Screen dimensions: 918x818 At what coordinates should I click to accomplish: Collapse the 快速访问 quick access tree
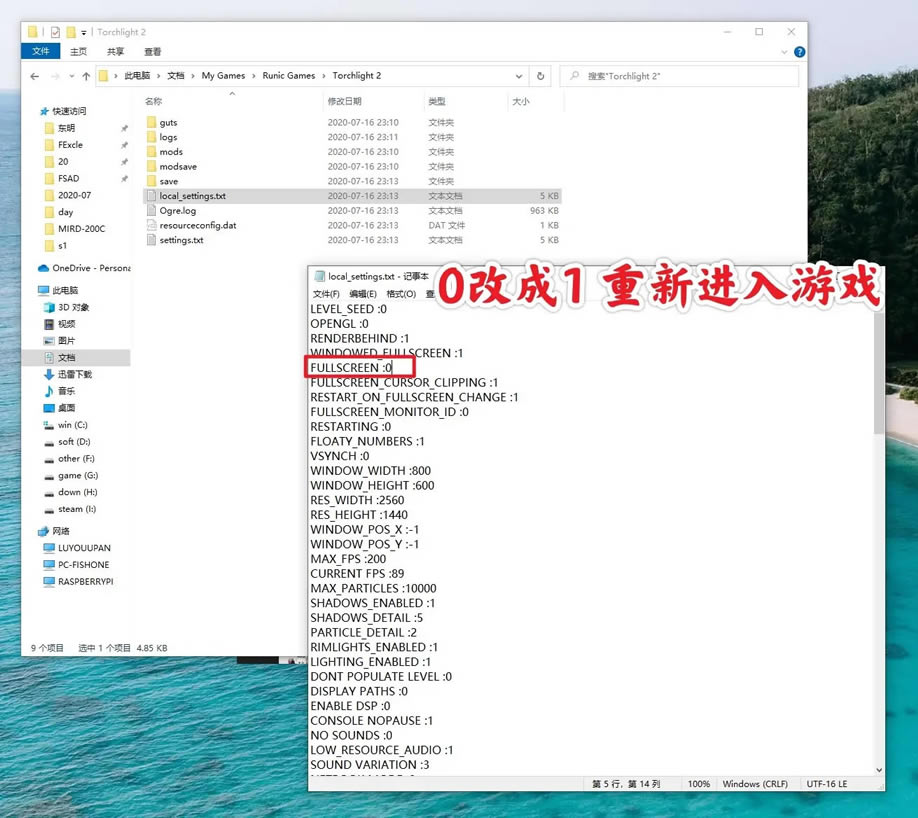point(31,111)
